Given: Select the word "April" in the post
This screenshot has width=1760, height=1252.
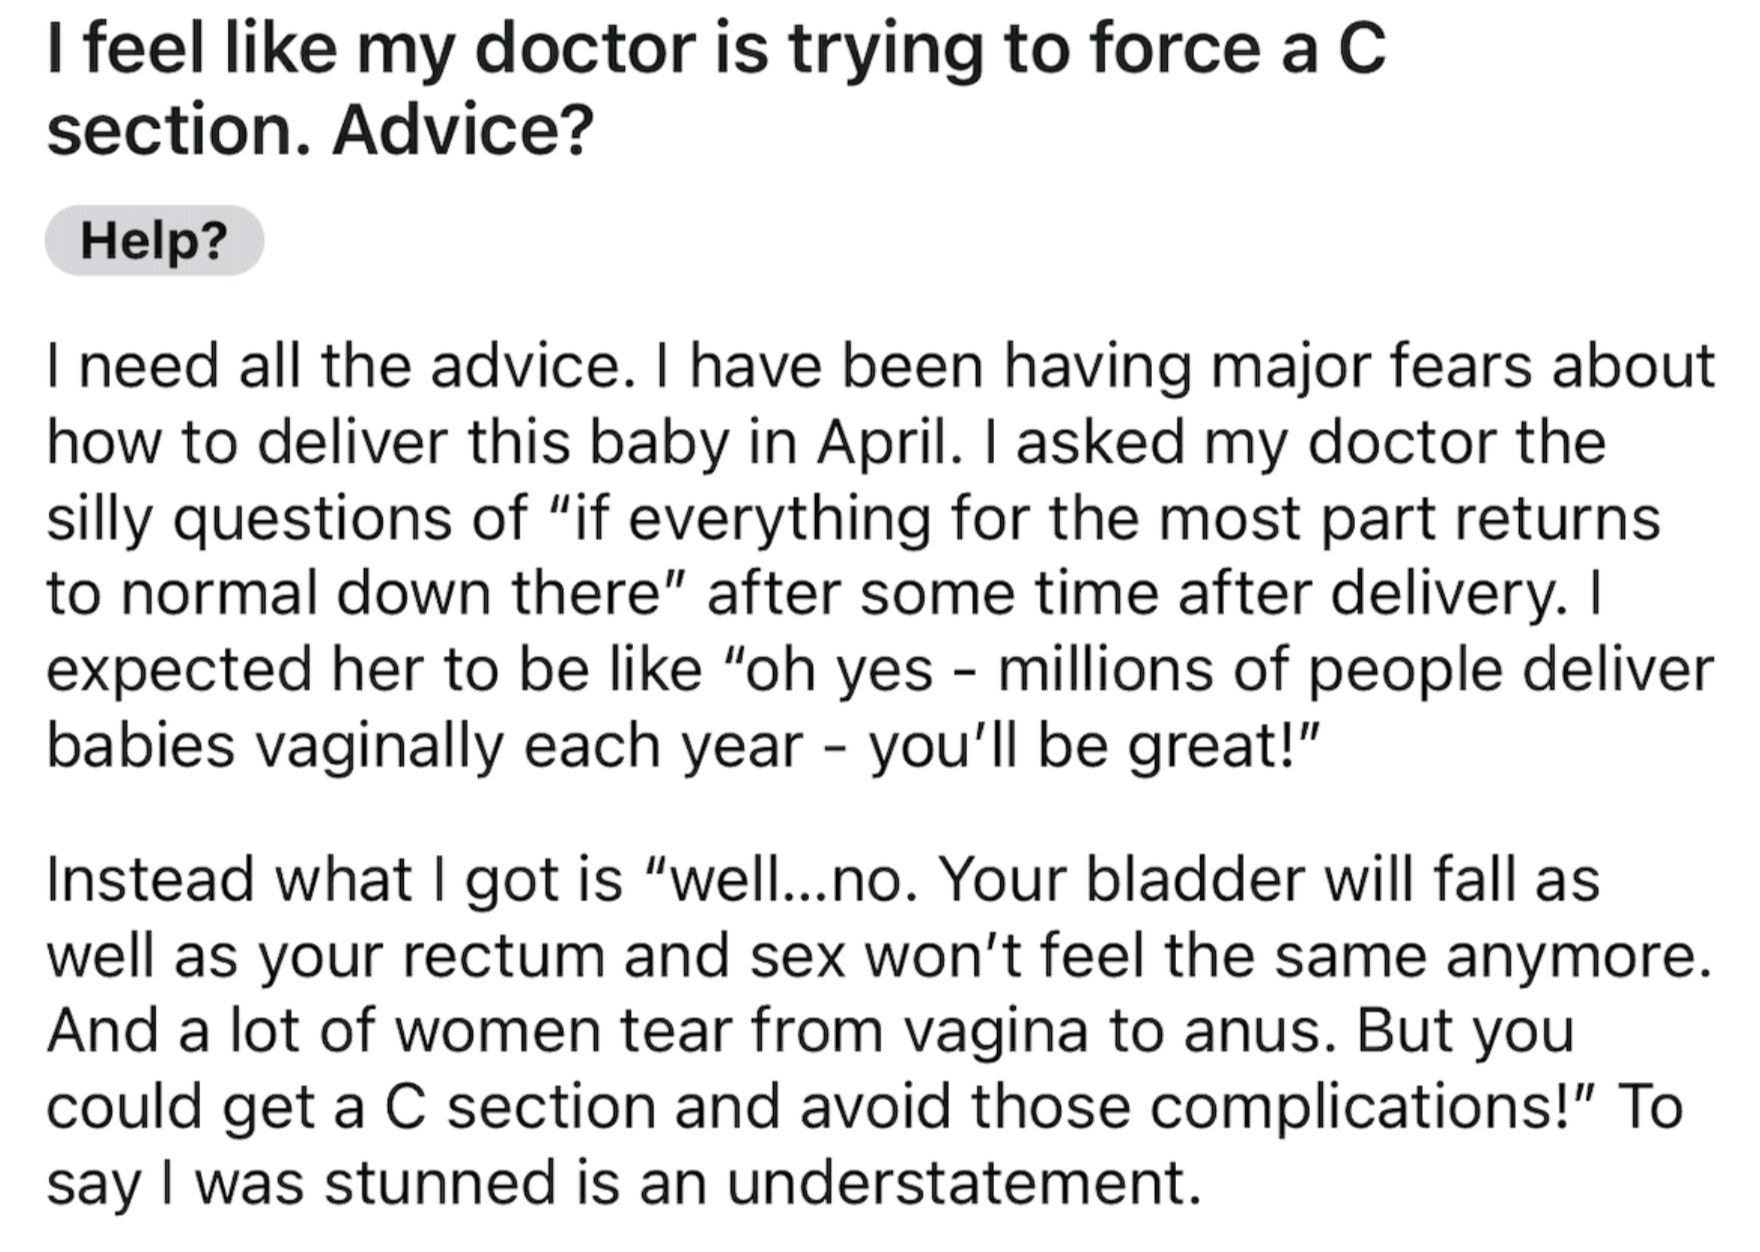Looking at the screenshot, I should [880, 443].
